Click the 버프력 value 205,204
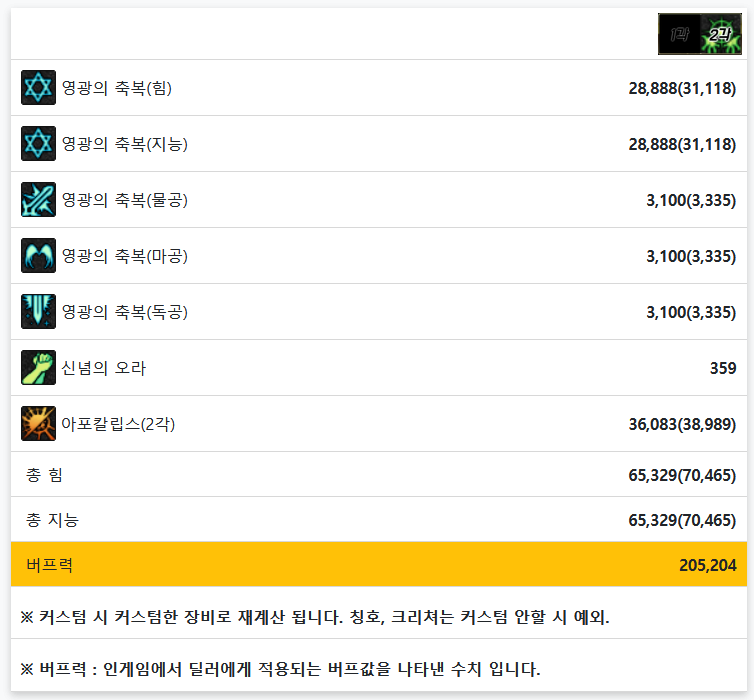Screen dimensions: 754x700 click(x=707, y=565)
